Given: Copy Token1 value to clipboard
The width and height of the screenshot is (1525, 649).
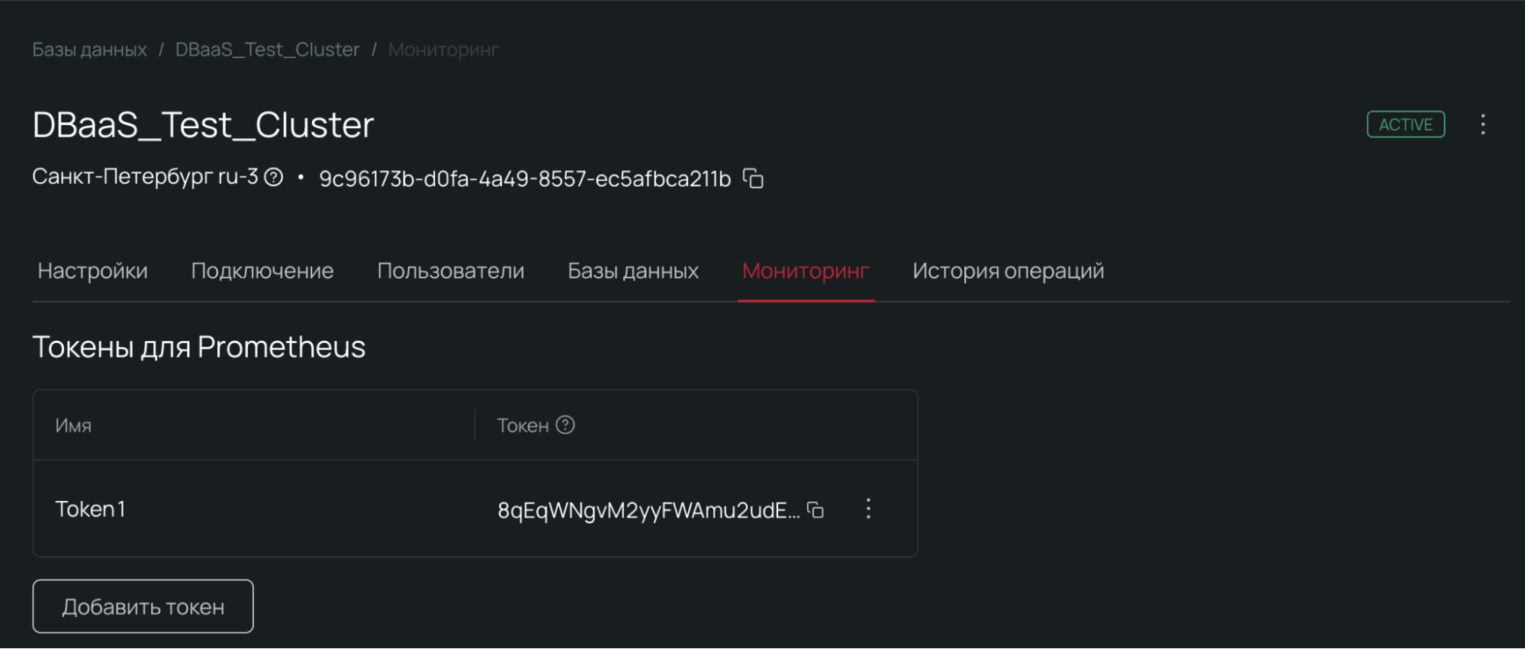Looking at the screenshot, I should click(x=816, y=510).
